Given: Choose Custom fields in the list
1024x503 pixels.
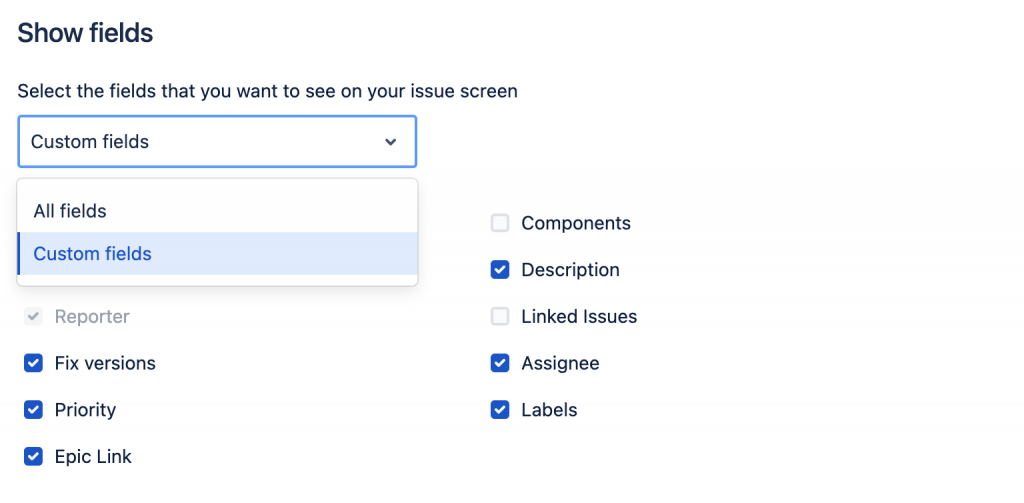Looking at the screenshot, I should coord(92,254).
